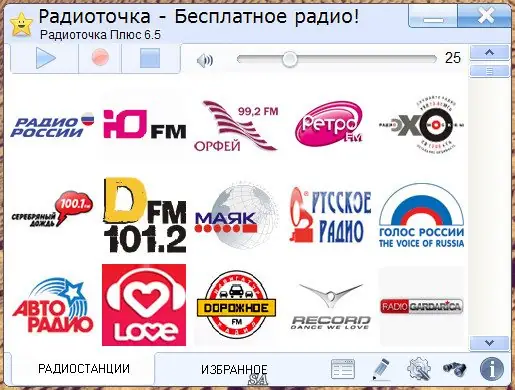Tune in to Ю FM station
The width and height of the screenshot is (515, 390).
coord(144,124)
